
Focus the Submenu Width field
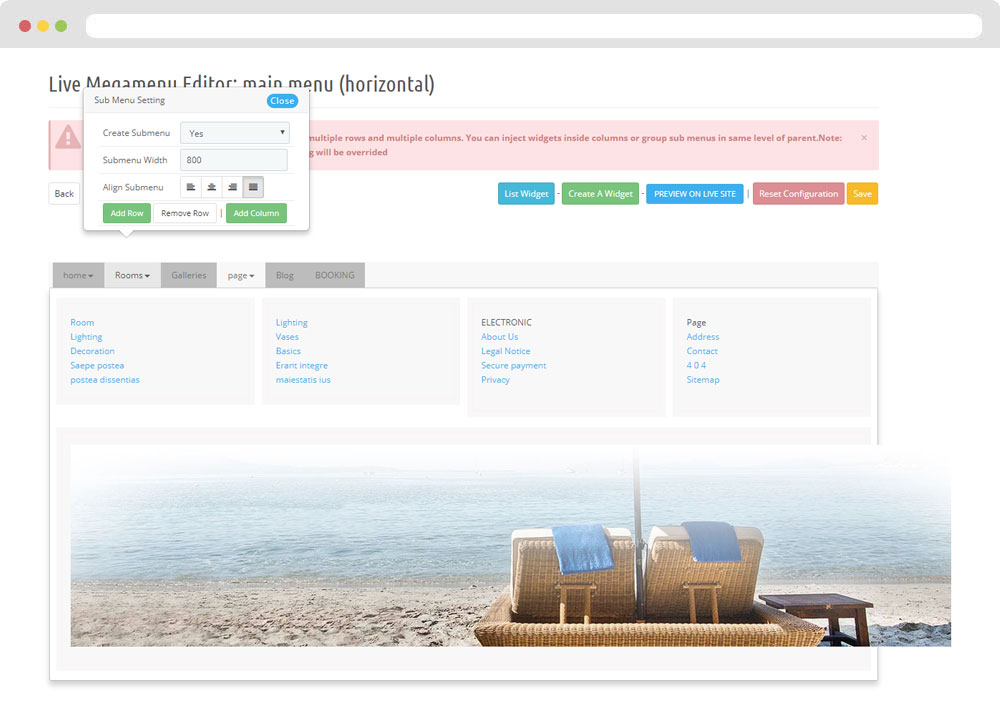[233, 160]
